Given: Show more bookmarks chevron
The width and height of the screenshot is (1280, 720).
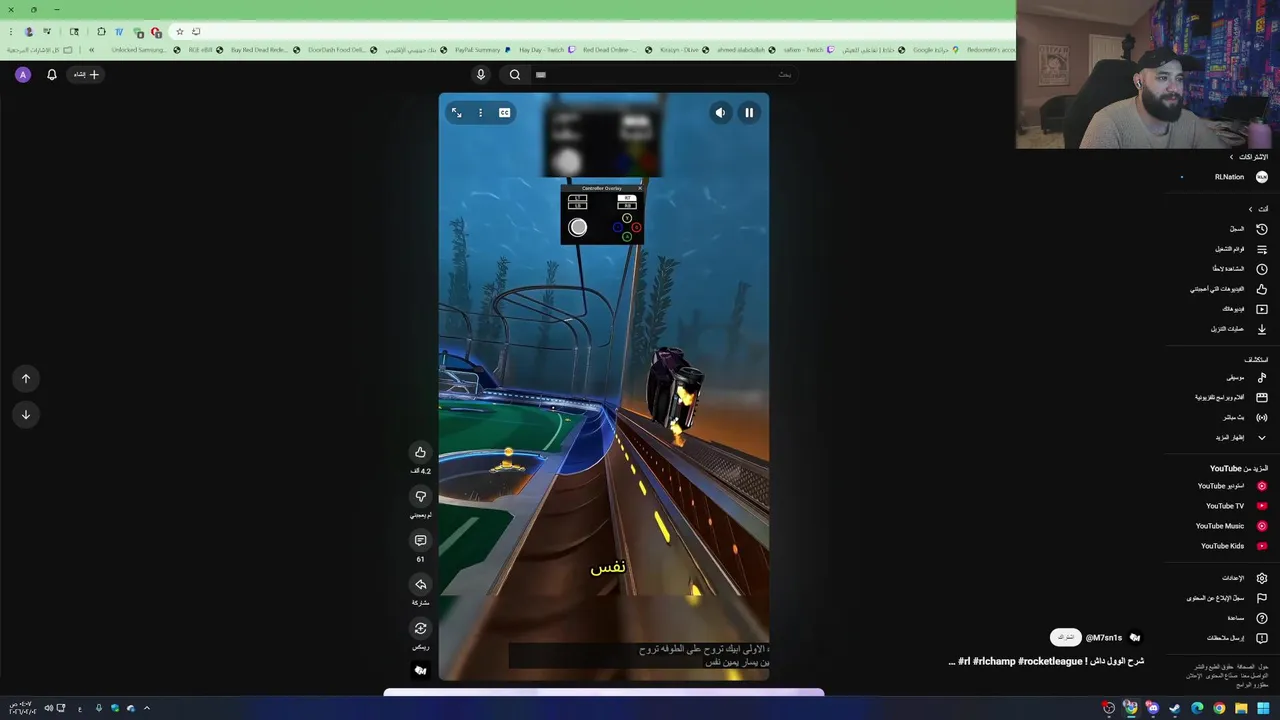Looking at the screenshot, I should click(91, 50).
